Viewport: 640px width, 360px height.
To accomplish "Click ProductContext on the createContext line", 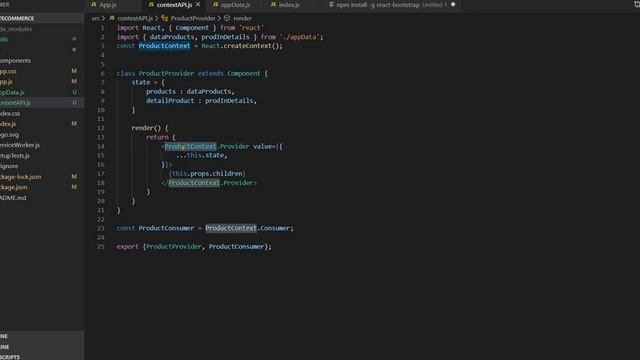I will tap(164, 46).
